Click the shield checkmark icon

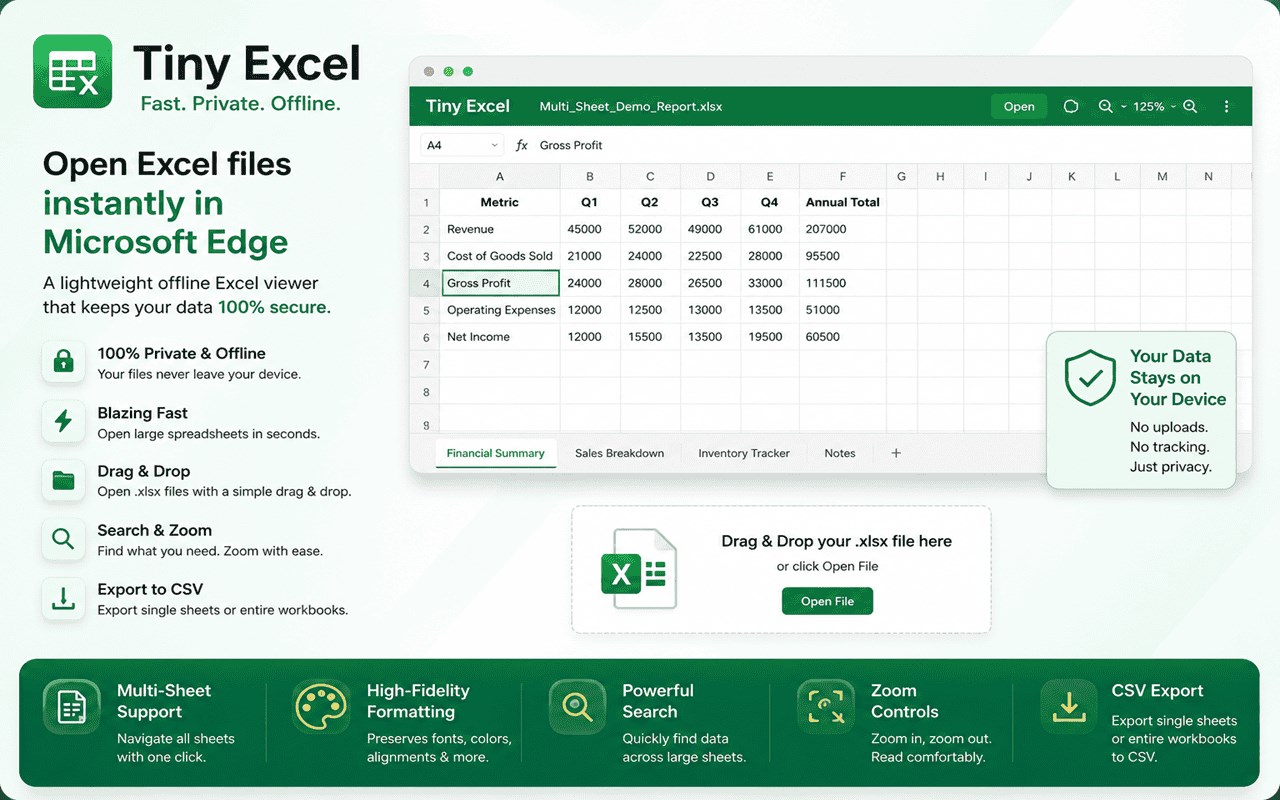(x=1090, y=377)
